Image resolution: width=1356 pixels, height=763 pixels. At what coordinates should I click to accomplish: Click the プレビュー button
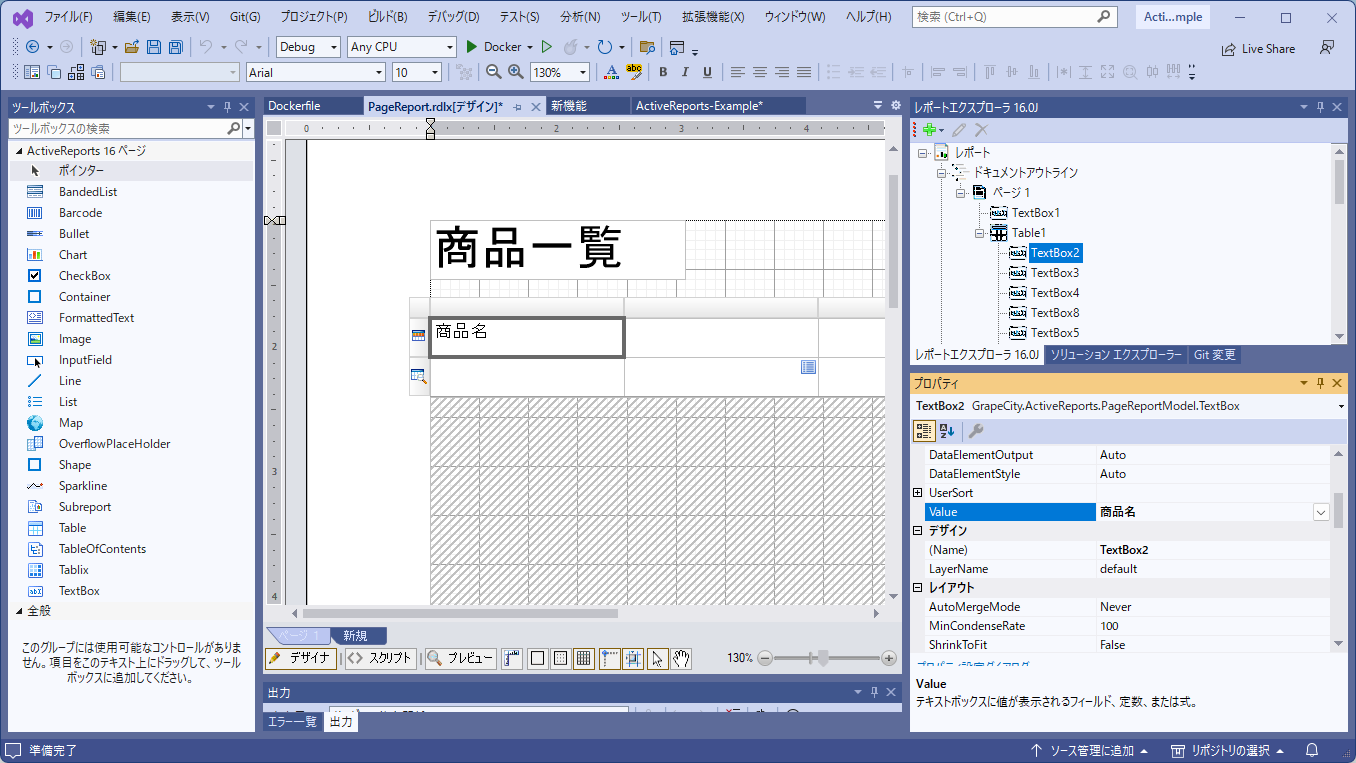tap(460, 658)
